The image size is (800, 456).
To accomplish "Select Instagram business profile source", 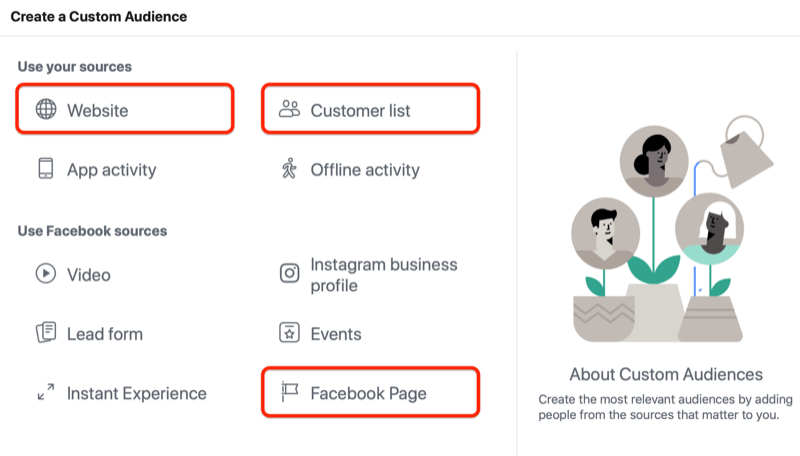I will [384, 275].
